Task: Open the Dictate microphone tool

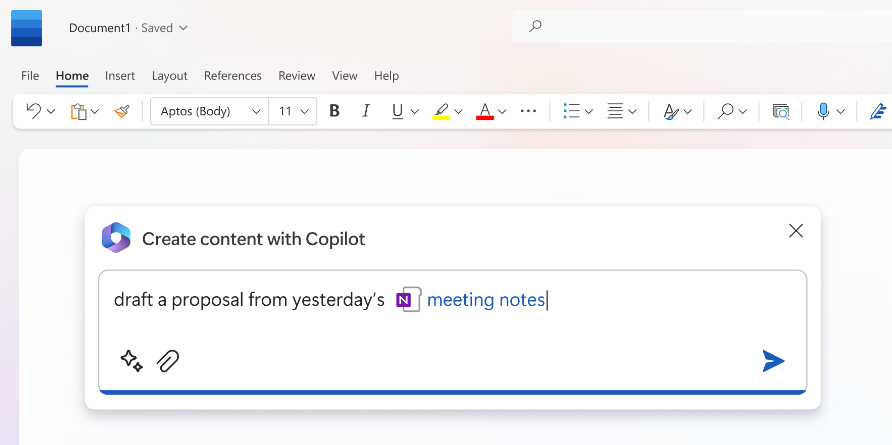Action: tap(823, 111)
